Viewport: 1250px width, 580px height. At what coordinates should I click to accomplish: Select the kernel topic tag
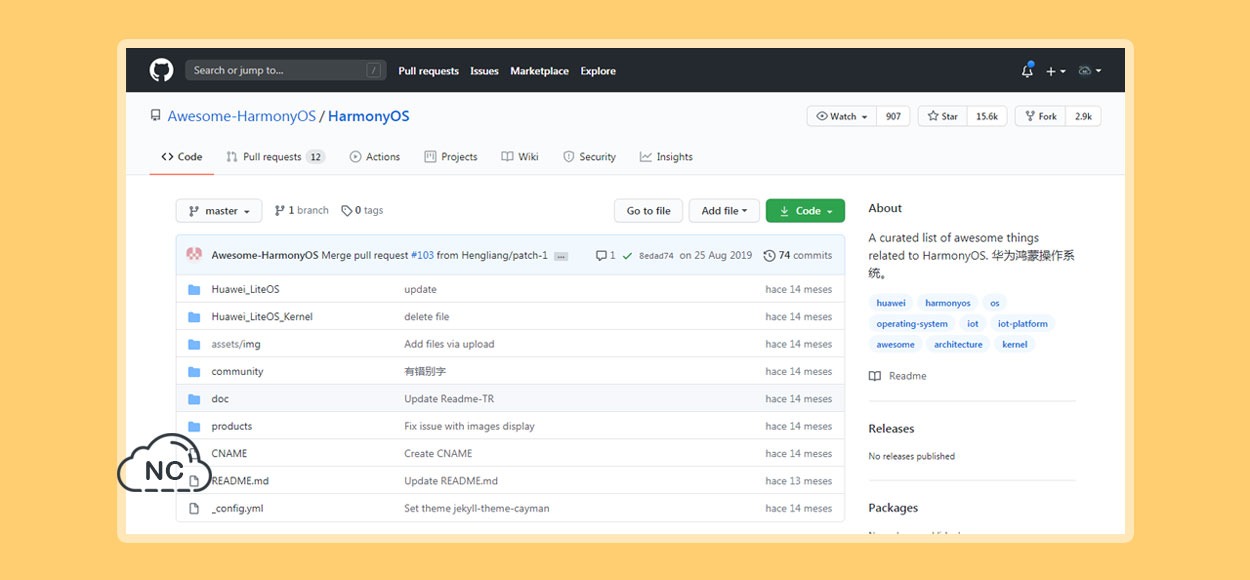(x=1015, y=345)
